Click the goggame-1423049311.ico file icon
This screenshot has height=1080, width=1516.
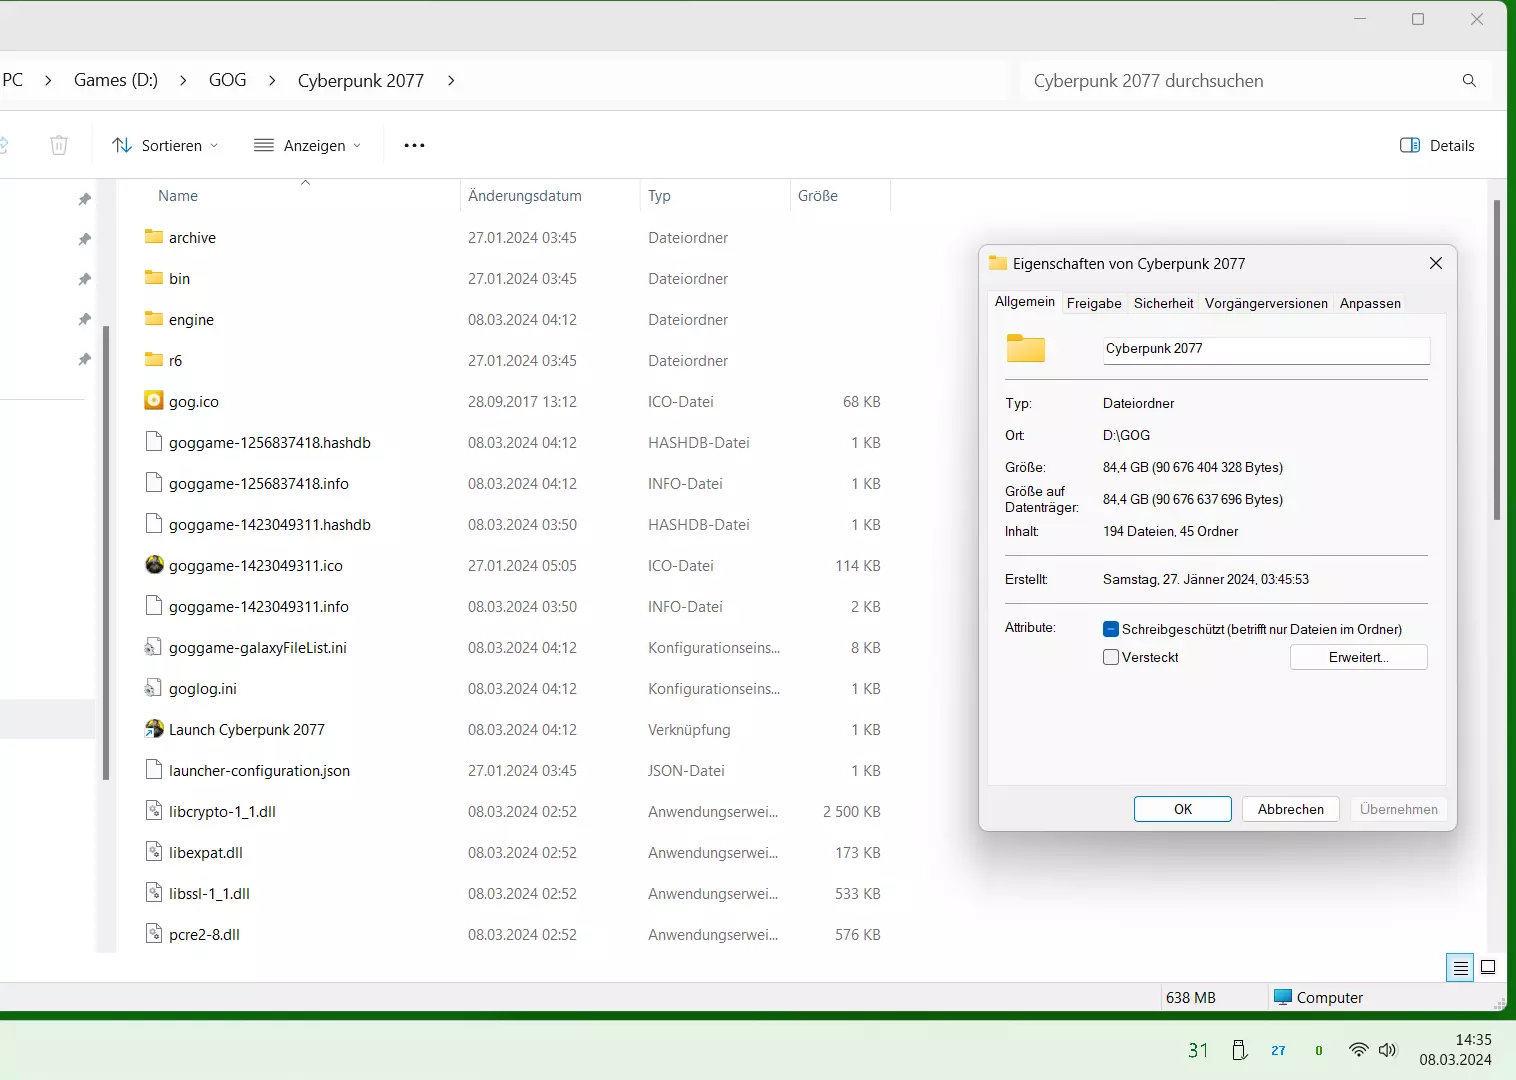point(154,565)
